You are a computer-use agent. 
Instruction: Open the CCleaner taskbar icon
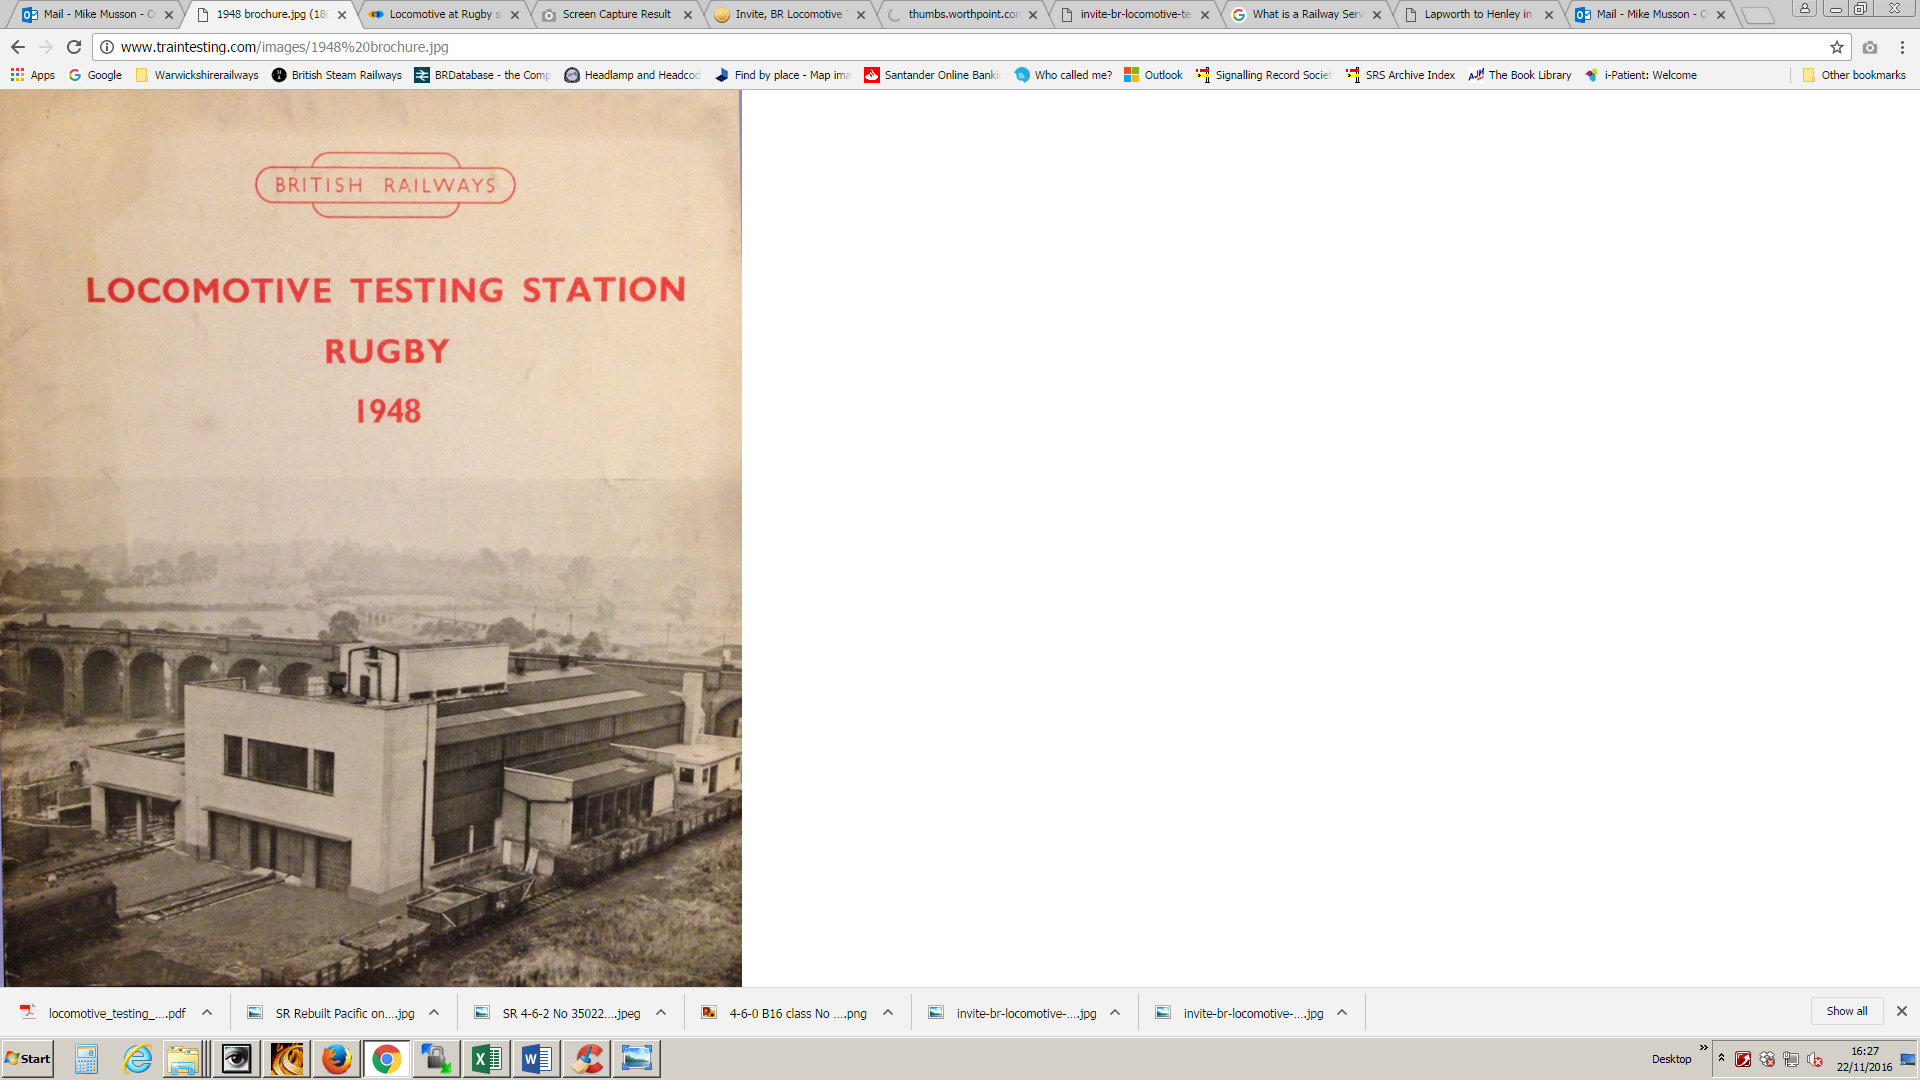[x=587, y=1059]
